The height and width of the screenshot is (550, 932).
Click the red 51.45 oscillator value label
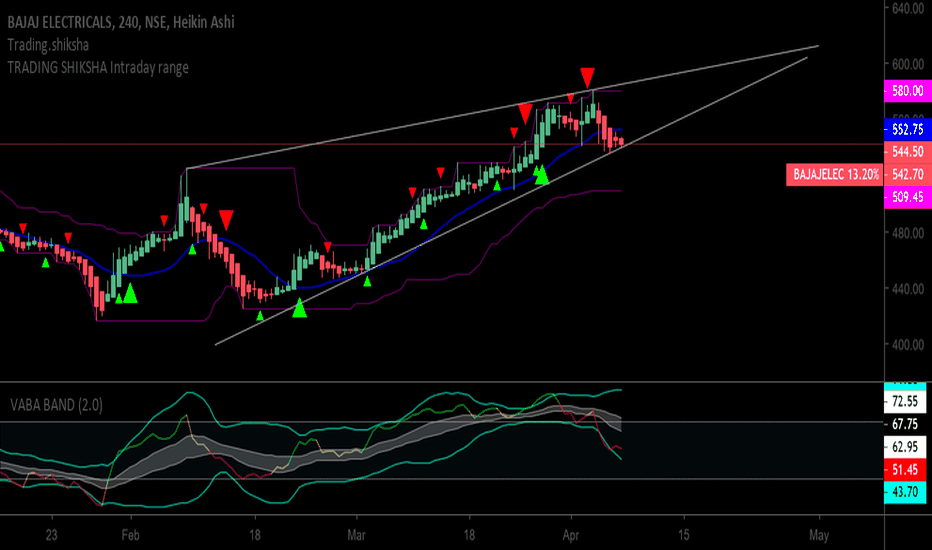click(905, 470)
